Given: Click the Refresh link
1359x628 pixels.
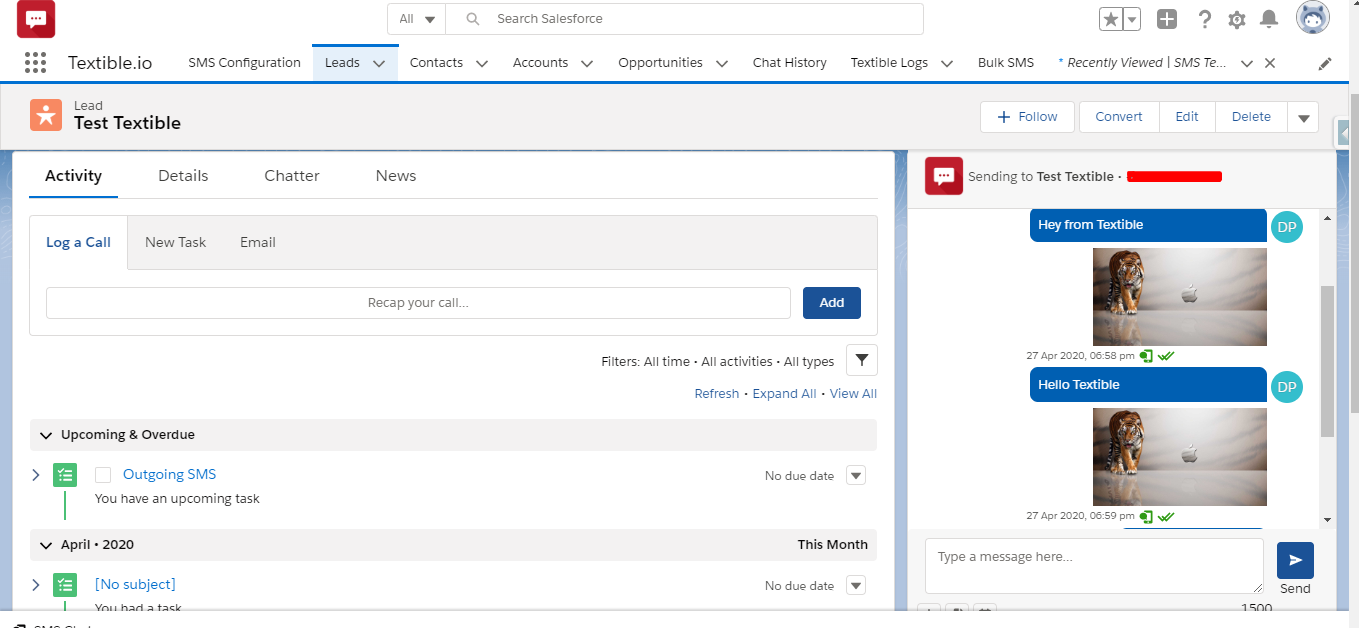Looking at the screenshot, I should click(x=717, y=394).
